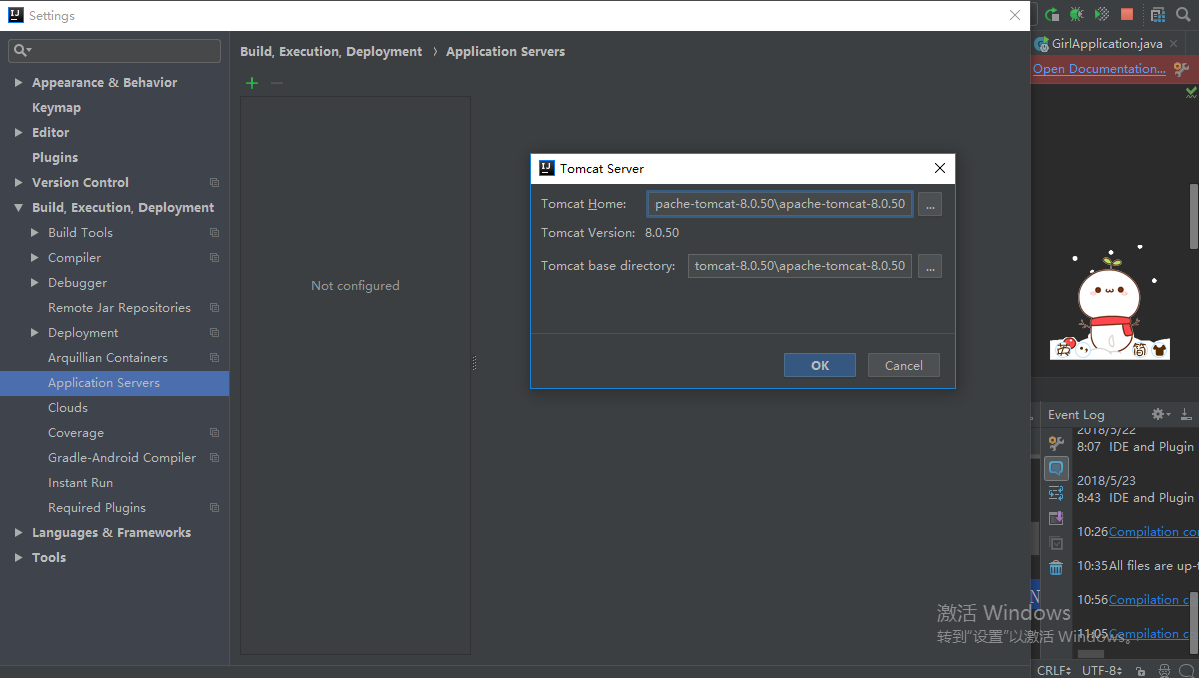Click project-level icon beside Gradle-Android Compiler
Viewport: 1199px width, 678px height.
point(214,458)
